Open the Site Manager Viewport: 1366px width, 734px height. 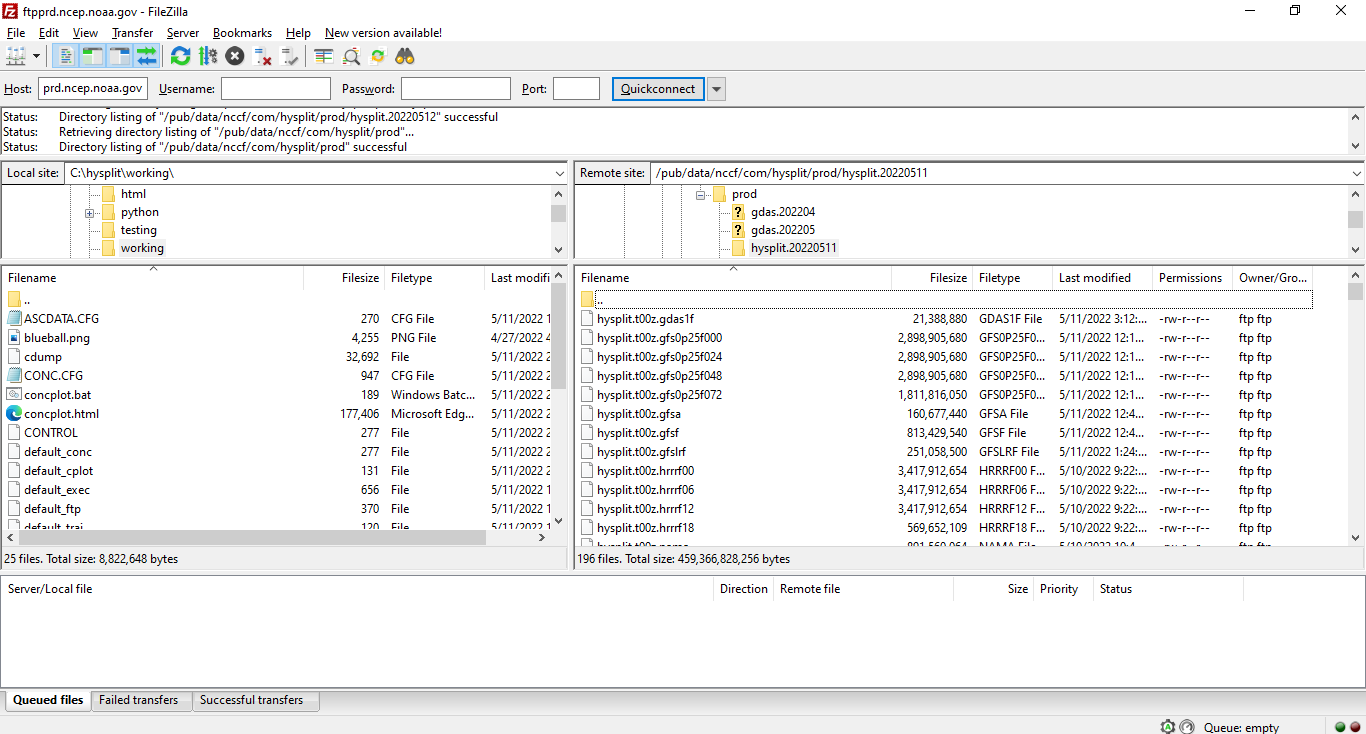(x=17, y=56)
